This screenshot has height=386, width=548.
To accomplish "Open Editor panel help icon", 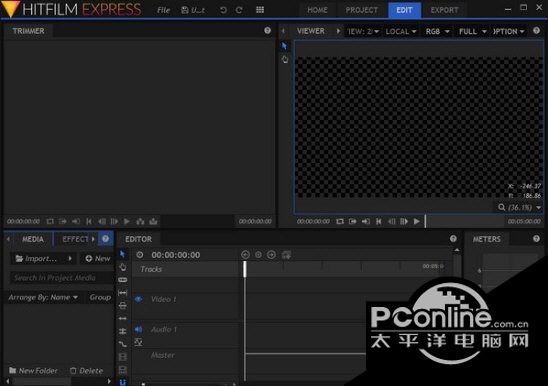I will tap(453, 238).
